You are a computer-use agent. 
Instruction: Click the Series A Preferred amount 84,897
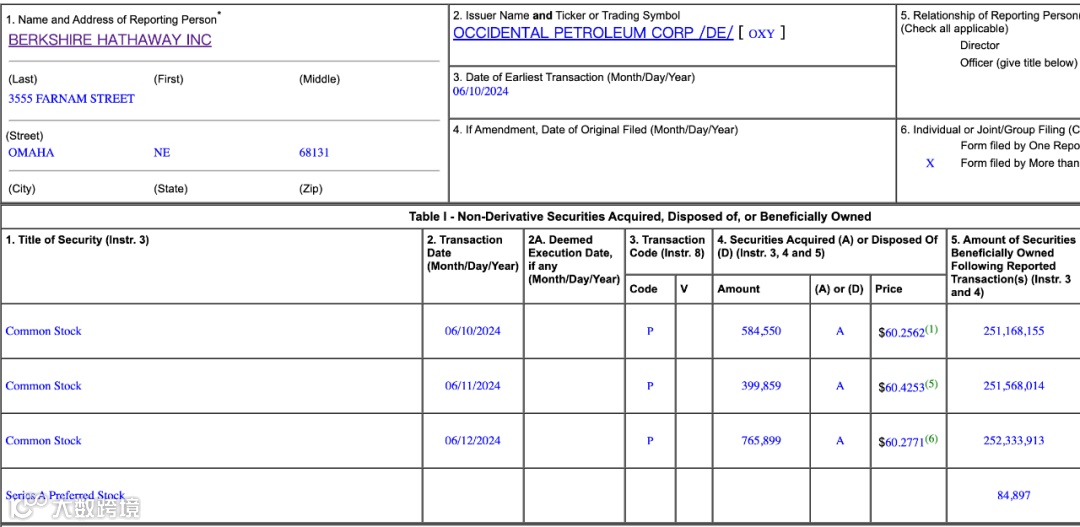pyautogui.click(x=1014, y=495)
